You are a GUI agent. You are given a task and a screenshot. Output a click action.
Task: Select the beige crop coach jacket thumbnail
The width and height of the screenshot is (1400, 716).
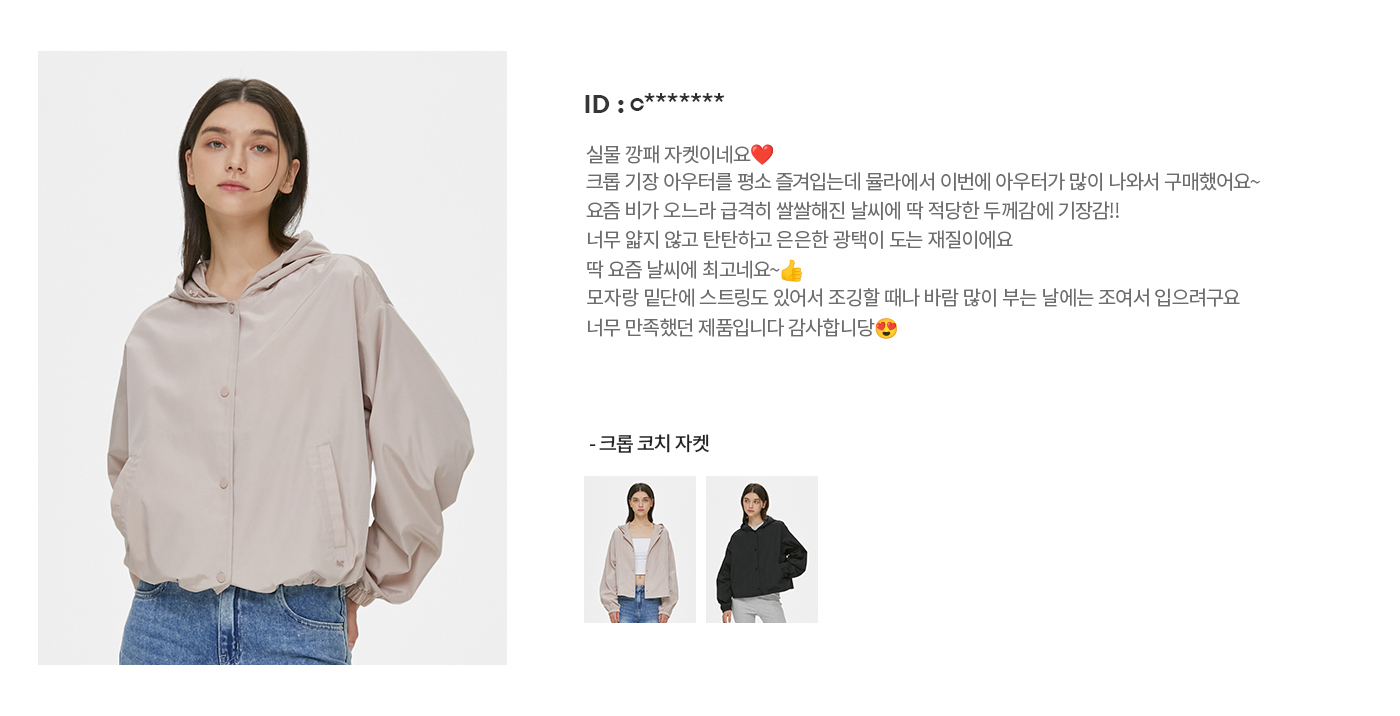click(640, 549)
